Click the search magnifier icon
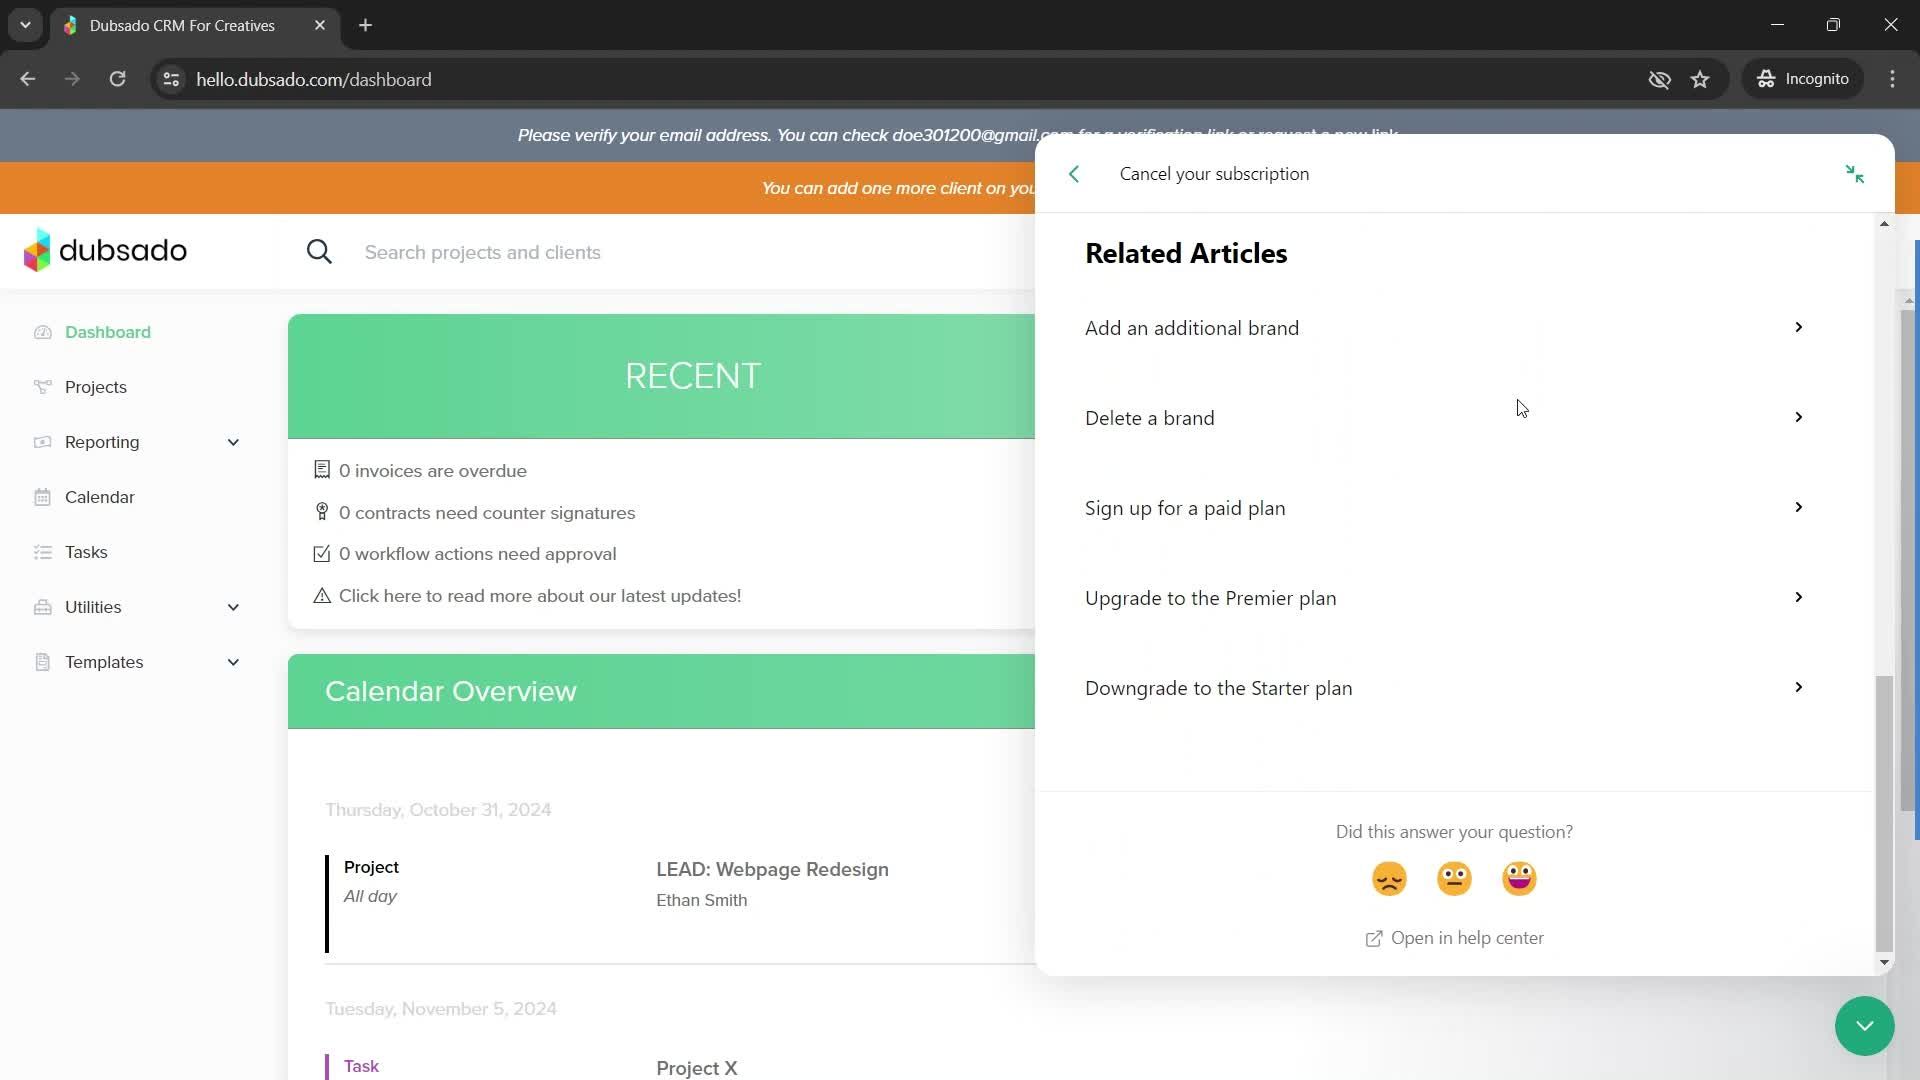Screen dimensions: 1920x1080 319,252
